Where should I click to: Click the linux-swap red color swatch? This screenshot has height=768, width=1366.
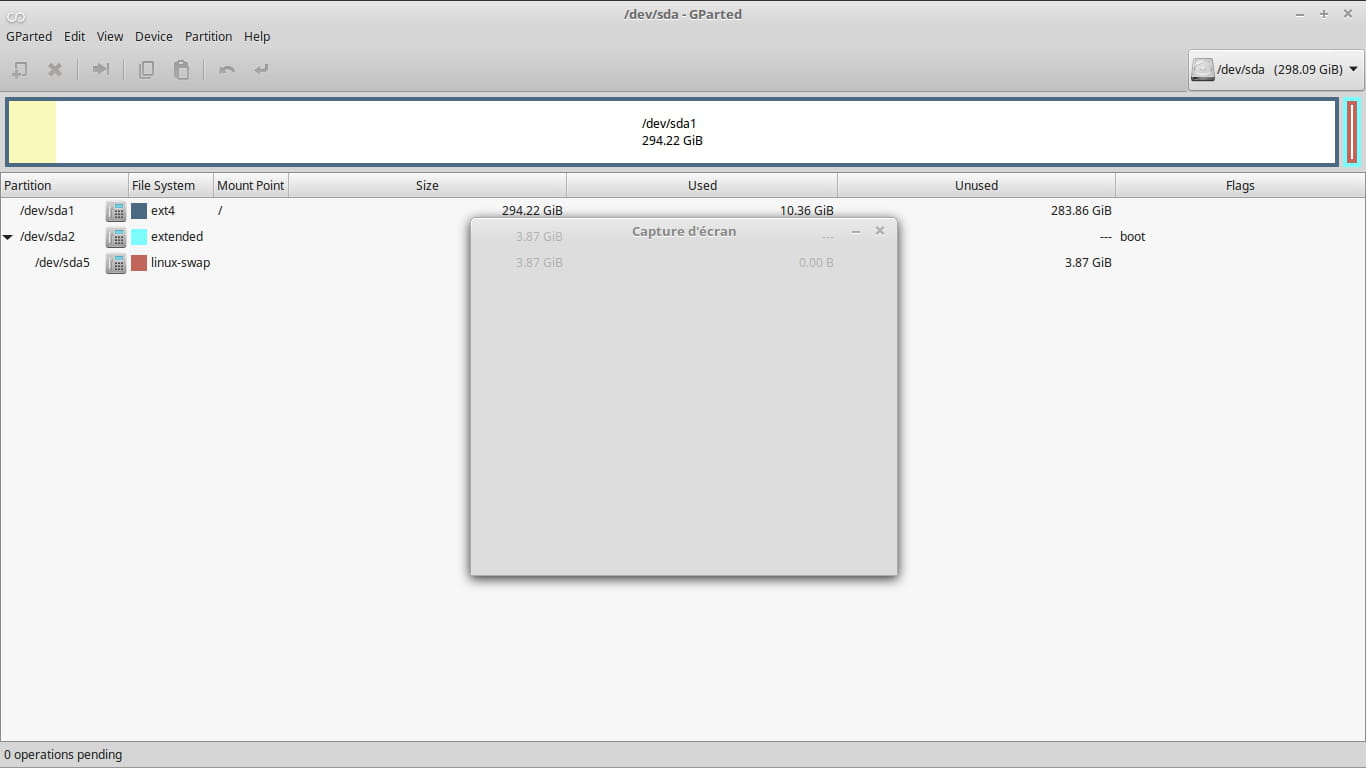(x=139, y=263)
